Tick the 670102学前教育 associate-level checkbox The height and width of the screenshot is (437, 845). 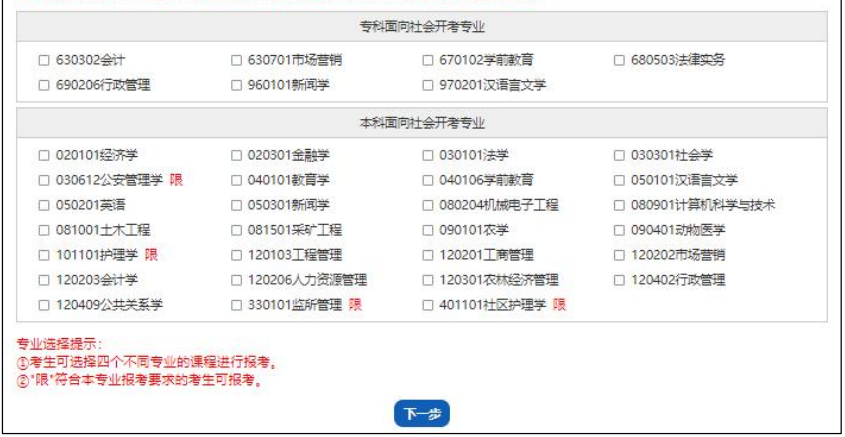point(429,61)
